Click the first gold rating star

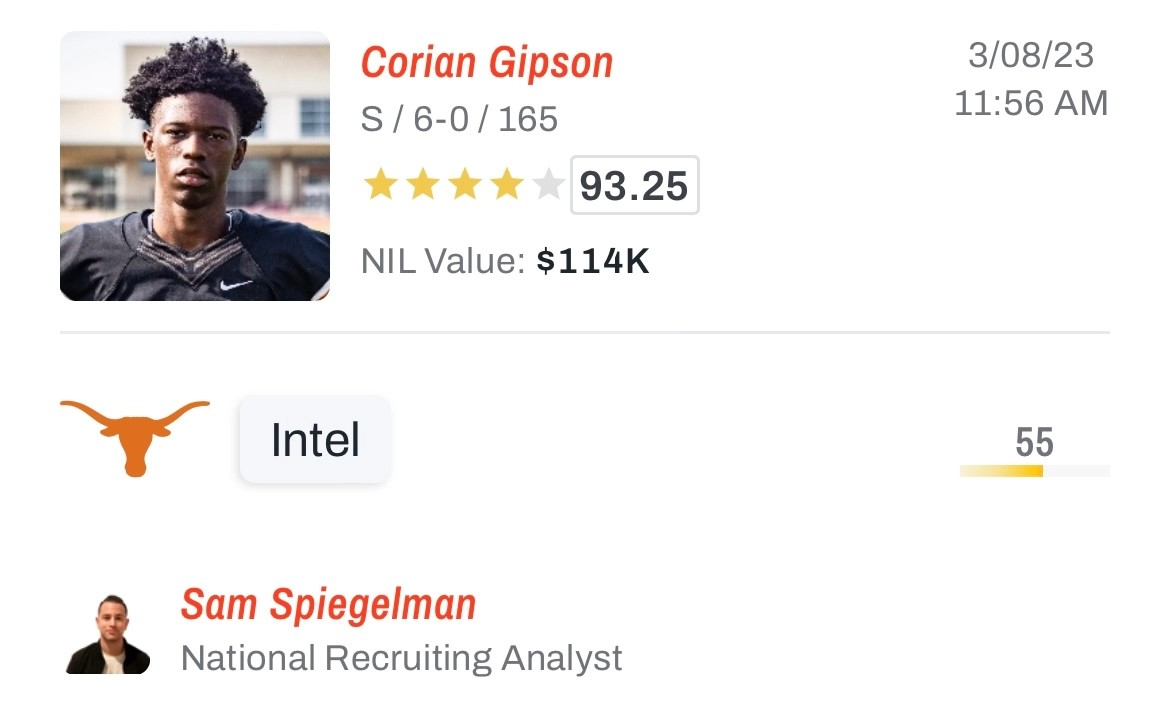click(x=381, y=184)
